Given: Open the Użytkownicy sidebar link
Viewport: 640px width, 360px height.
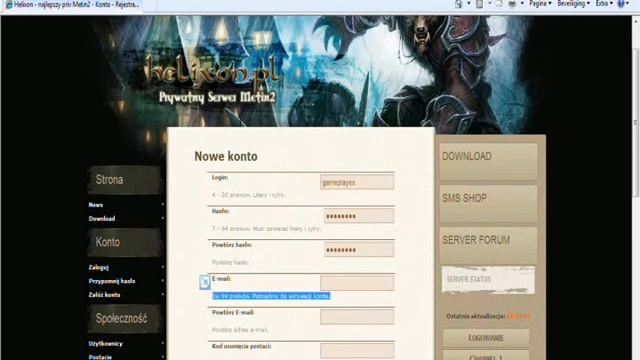Looking at the screenshot, I should tap(105, 344).
